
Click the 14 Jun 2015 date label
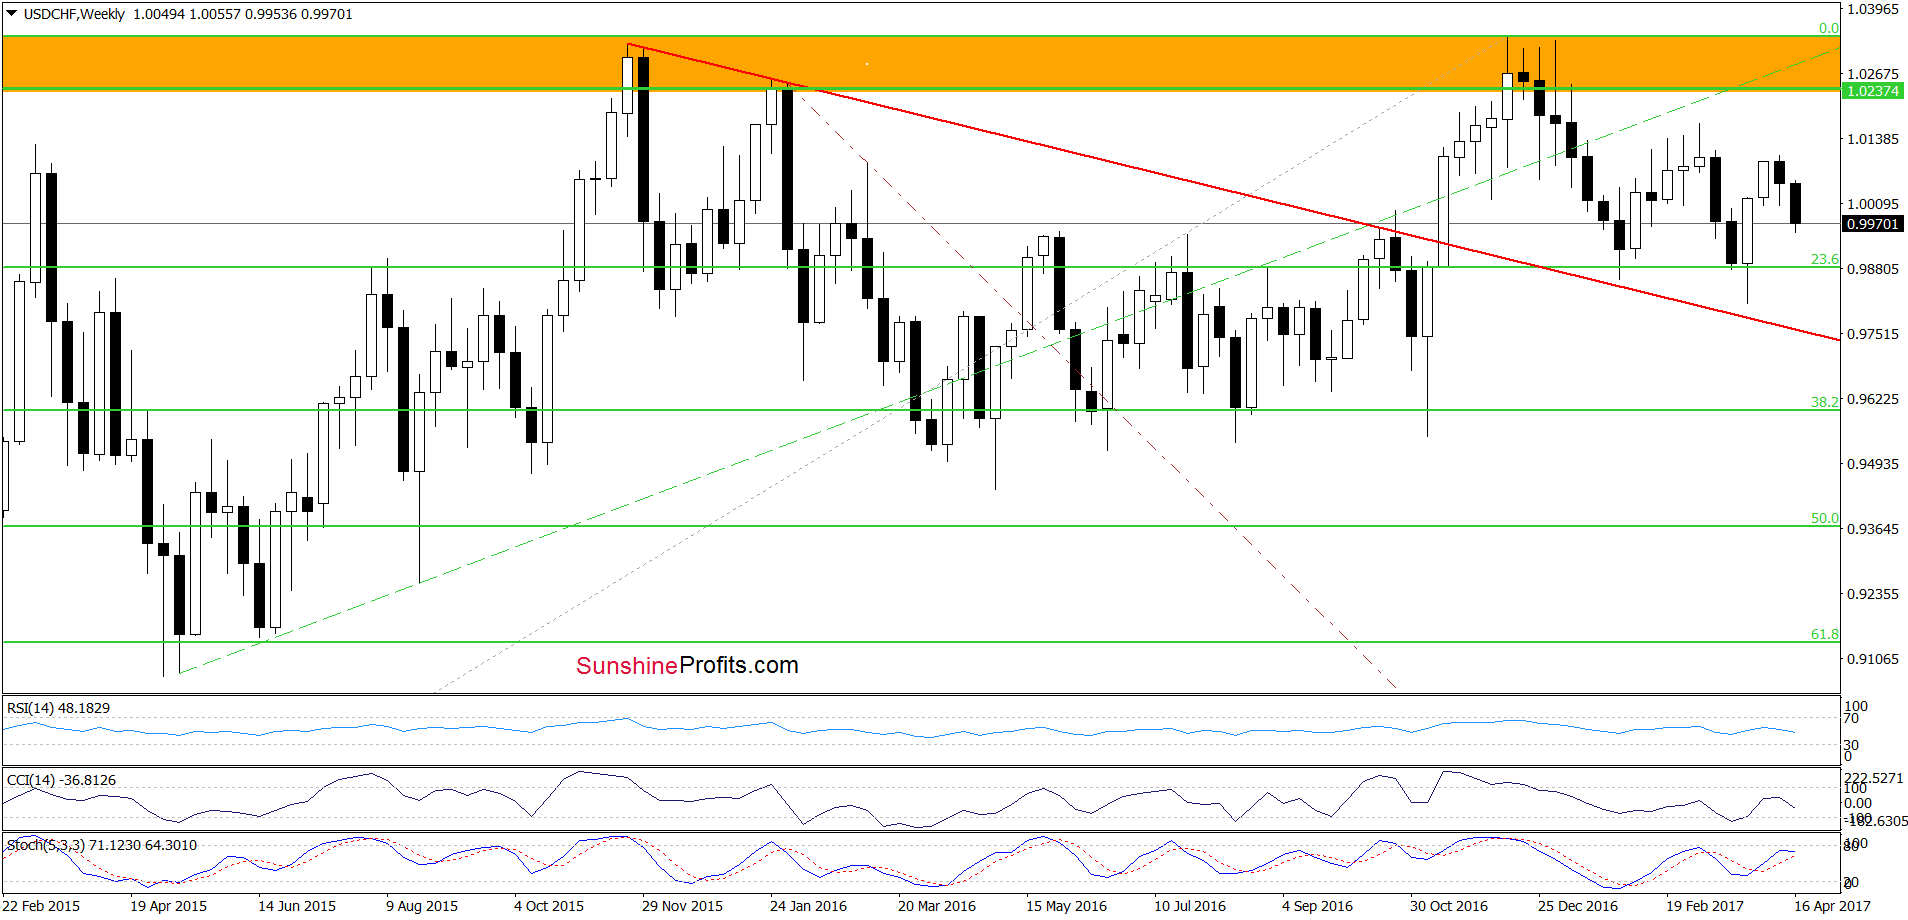pyautogui.click(x=297, y=906)
